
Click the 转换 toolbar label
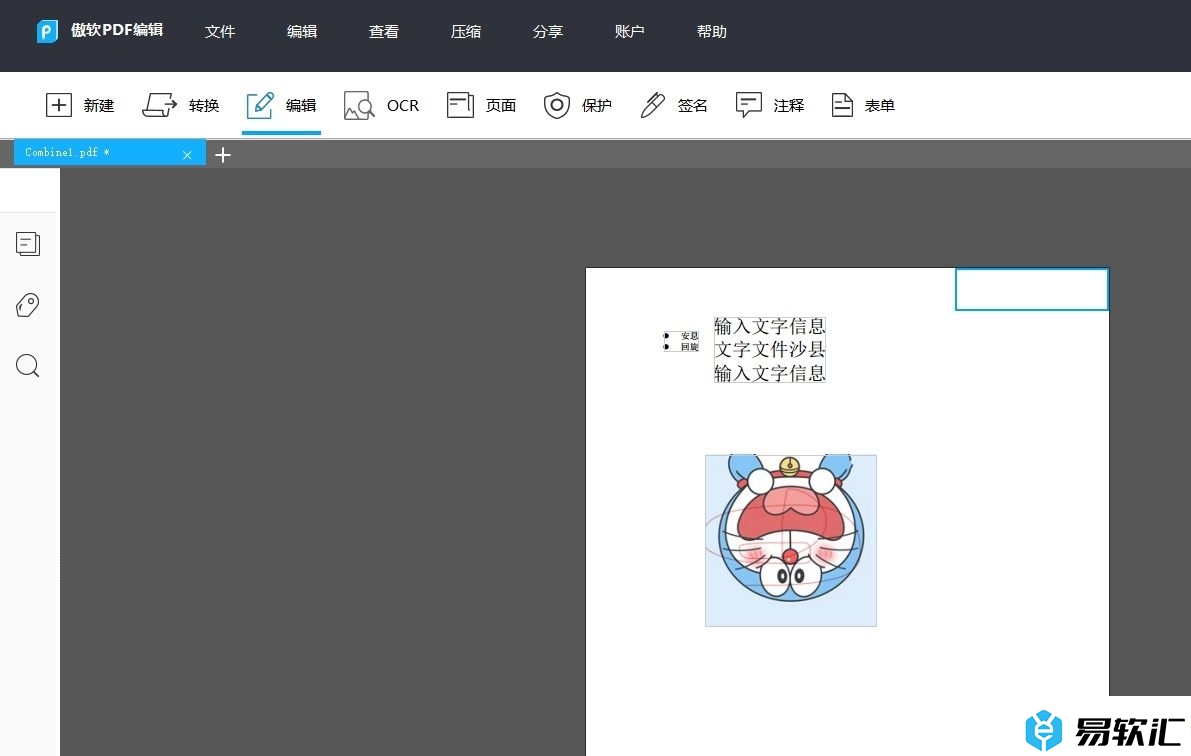tap(204, 106)
